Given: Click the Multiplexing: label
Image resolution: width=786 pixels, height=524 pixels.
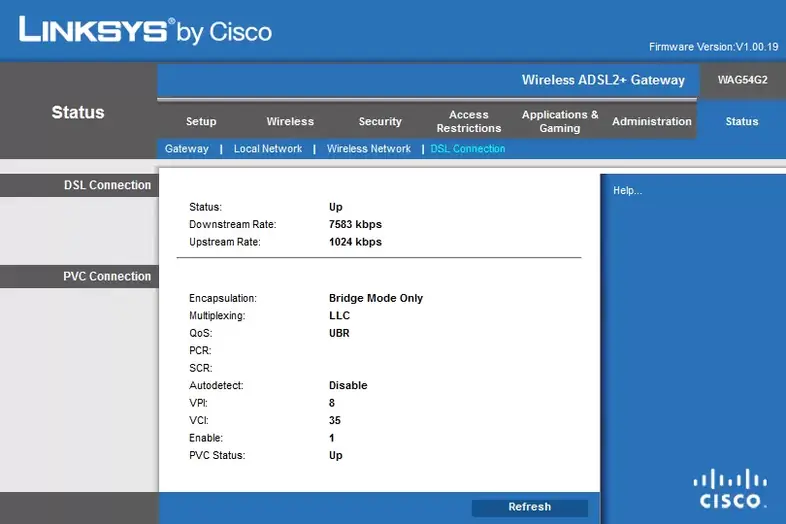Looking at the screenshot, I should (217, 315).
